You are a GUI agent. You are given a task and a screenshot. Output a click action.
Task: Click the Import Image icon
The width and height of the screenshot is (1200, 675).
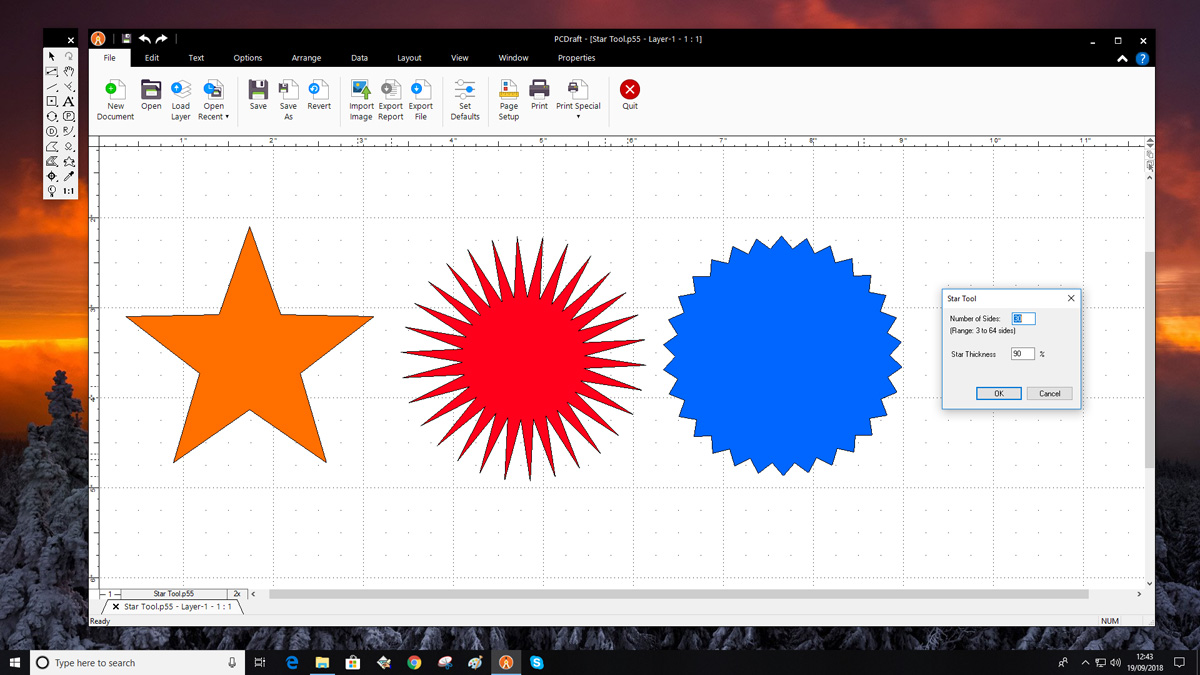tap(361, 90)
